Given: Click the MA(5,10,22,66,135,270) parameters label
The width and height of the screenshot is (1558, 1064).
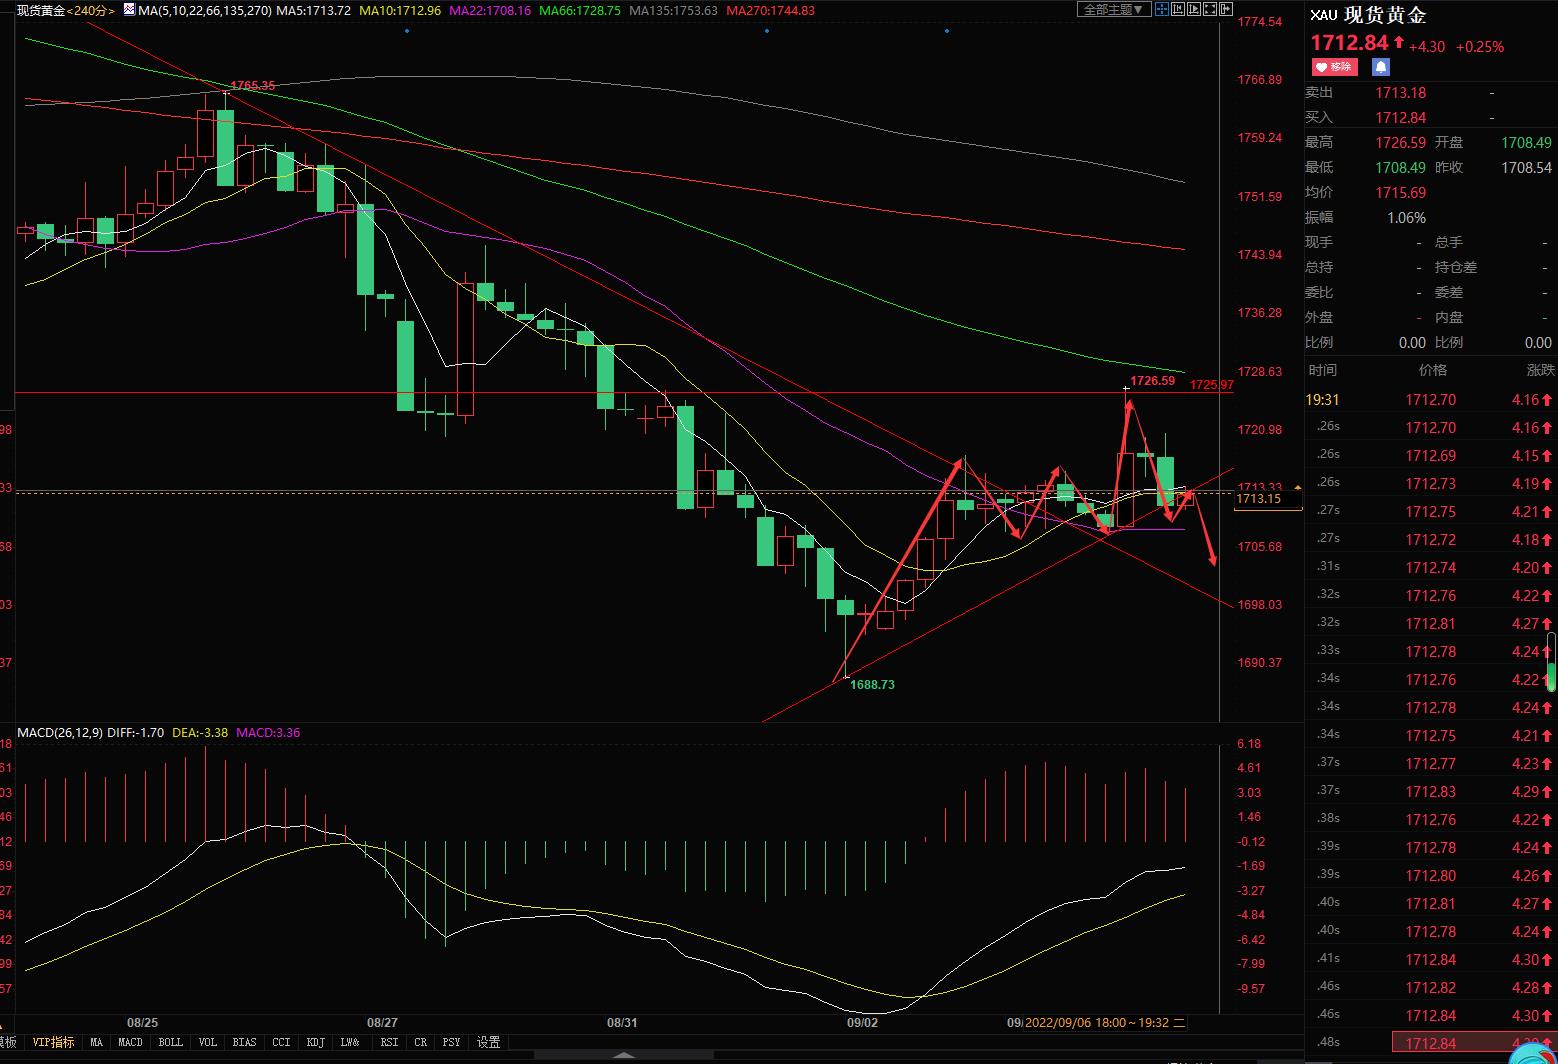Looking at the screenshot, I should (205, 10).
